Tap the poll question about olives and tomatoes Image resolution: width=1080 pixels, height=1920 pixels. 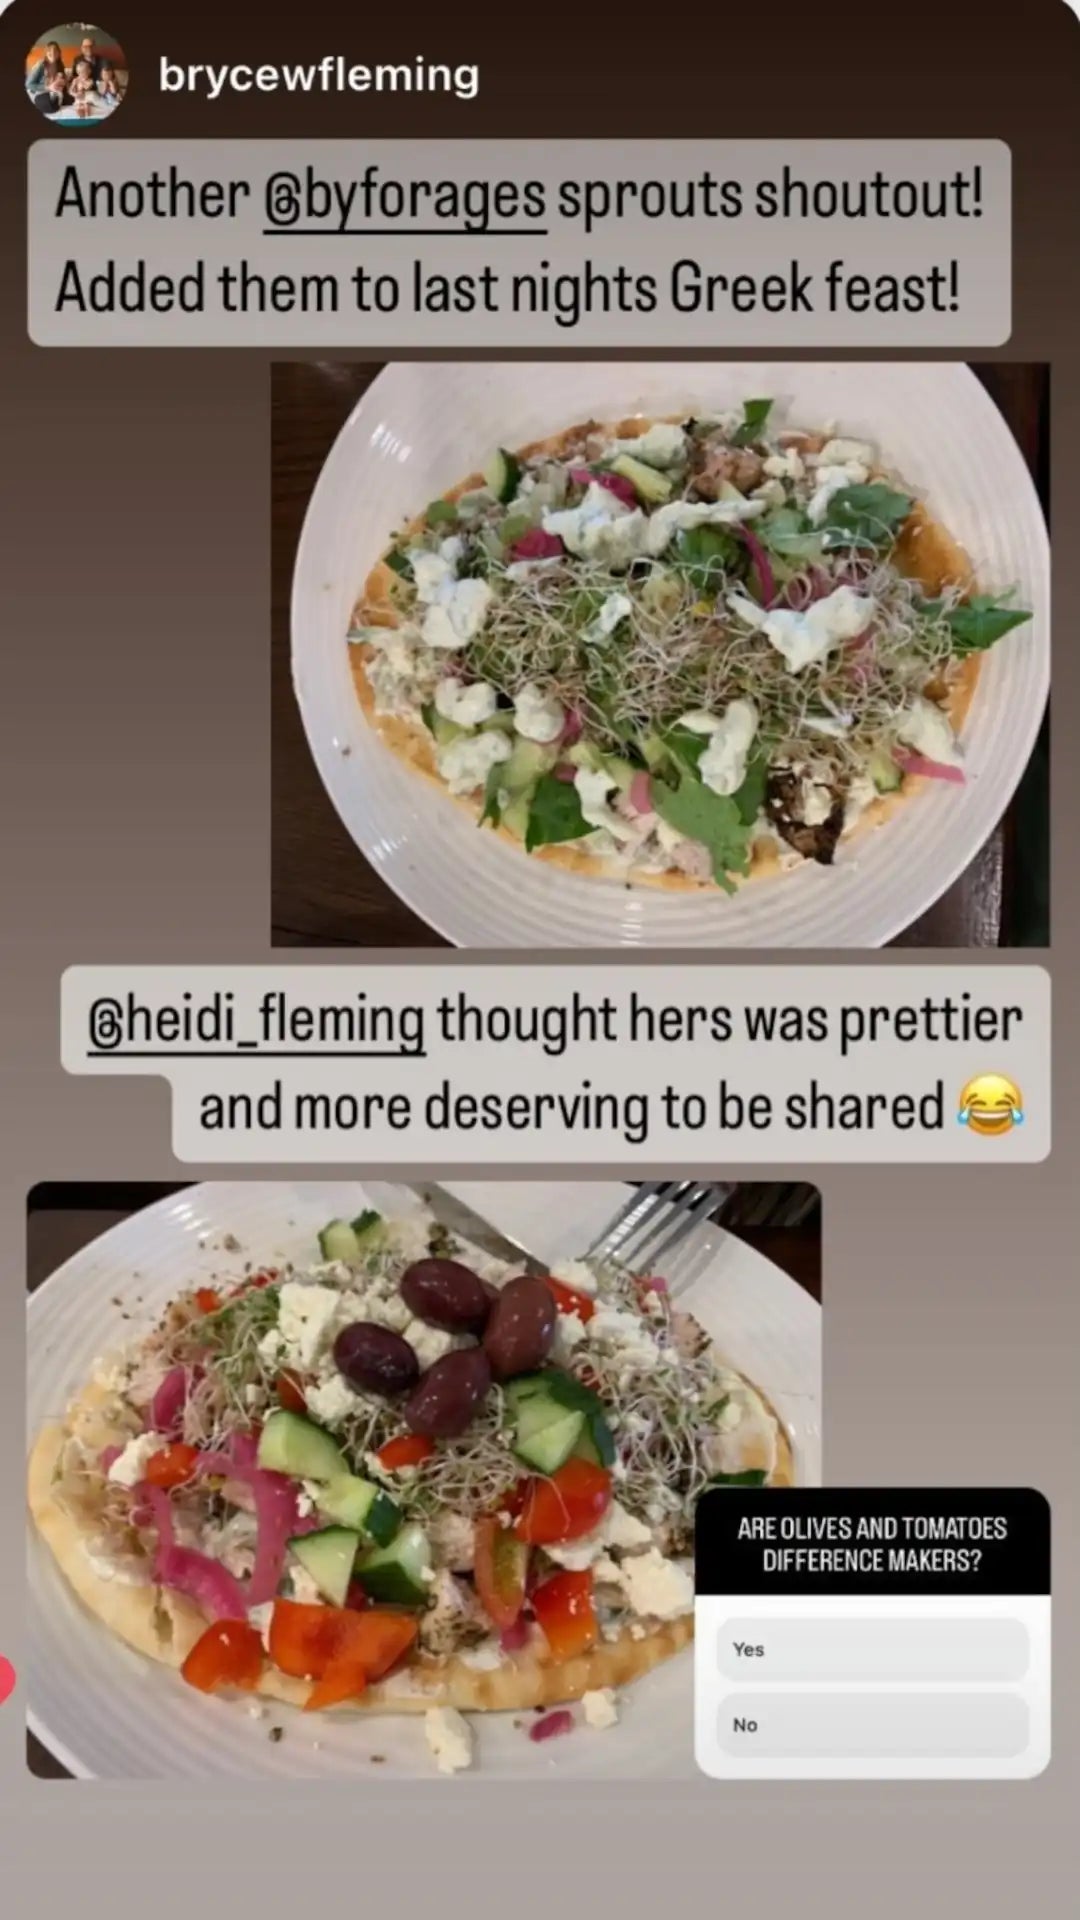coord(872,1544)
